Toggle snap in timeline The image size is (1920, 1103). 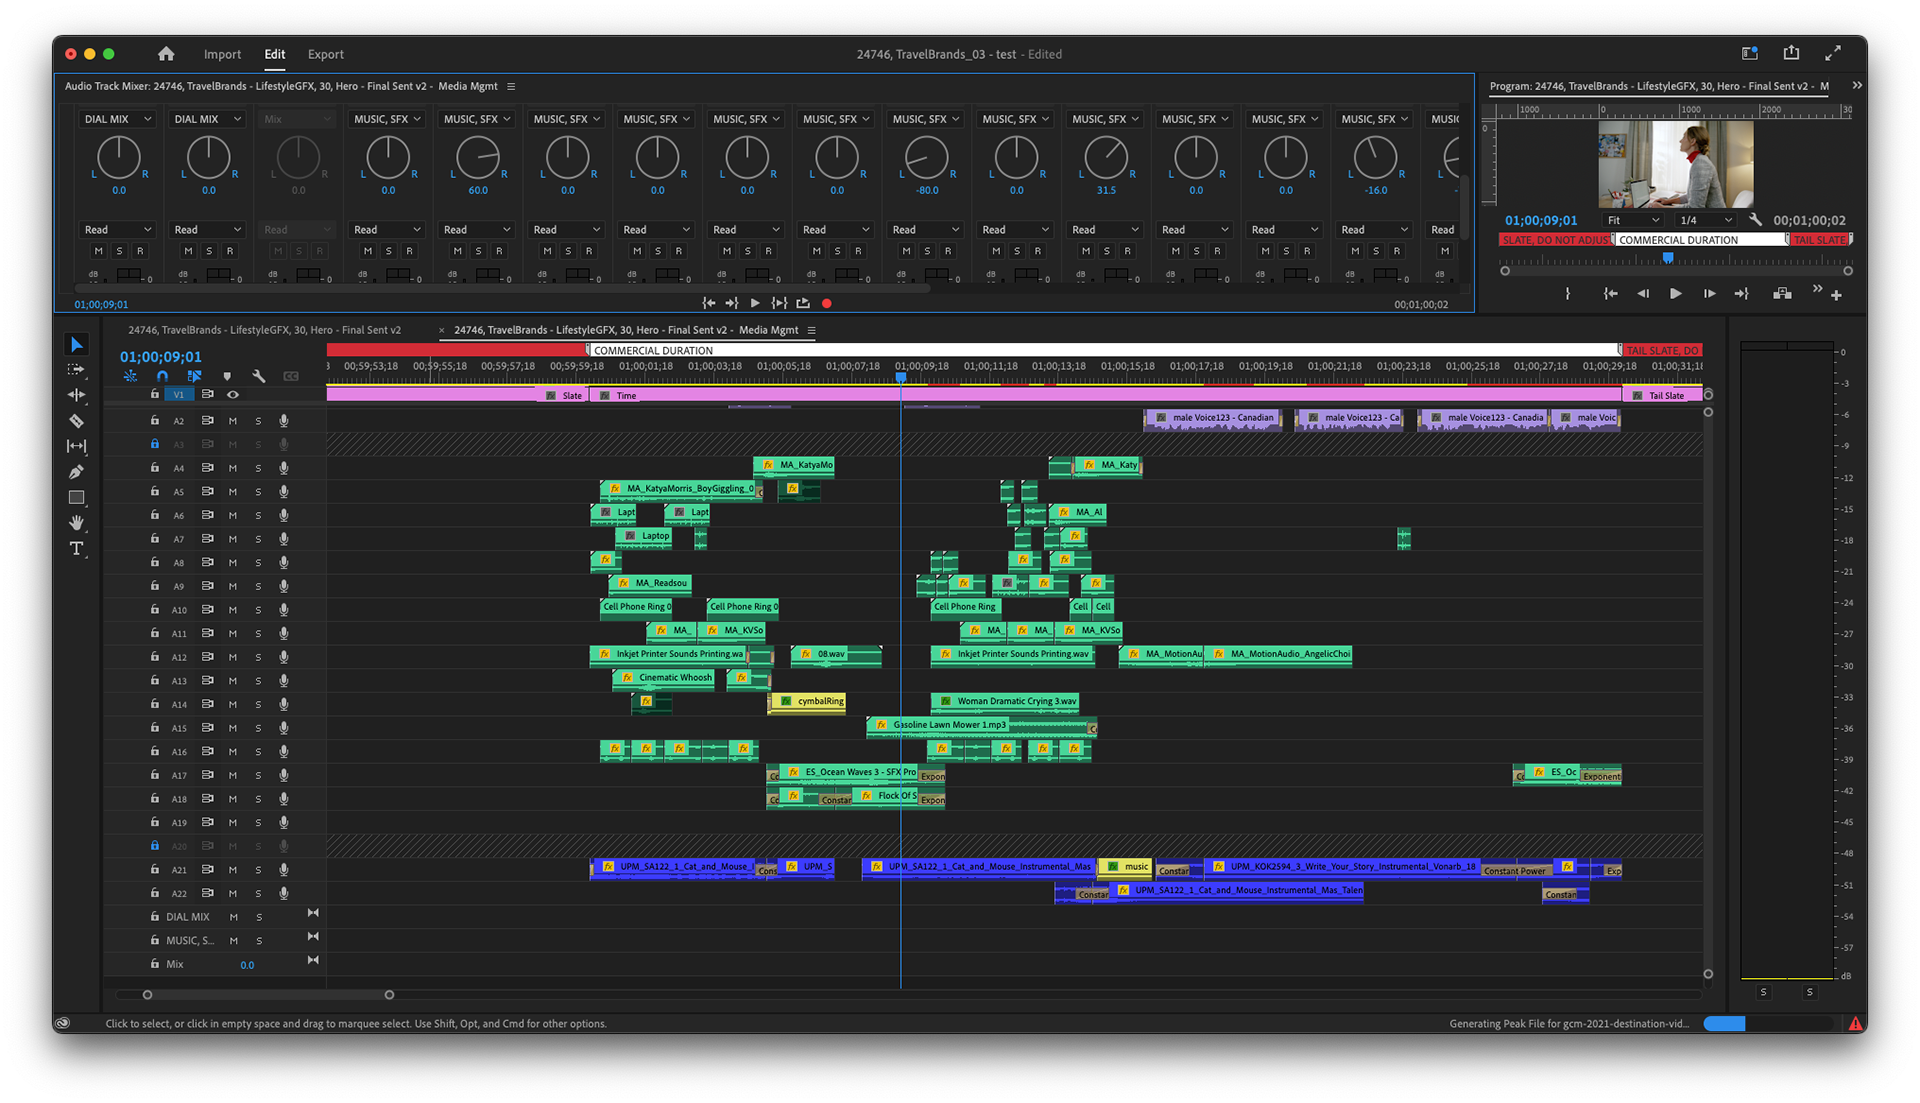[x=162, y=376]
